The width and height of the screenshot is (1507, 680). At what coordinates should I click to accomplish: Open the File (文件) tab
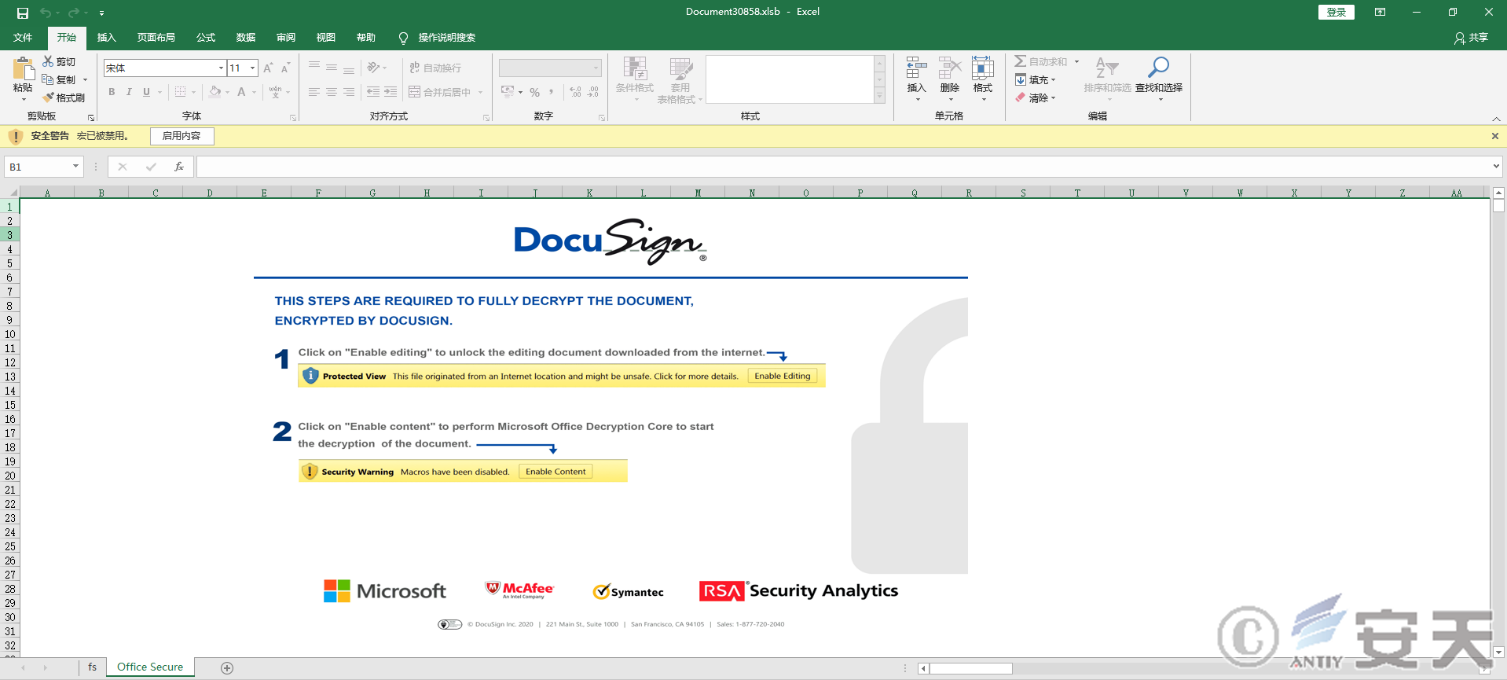point(22,38)
